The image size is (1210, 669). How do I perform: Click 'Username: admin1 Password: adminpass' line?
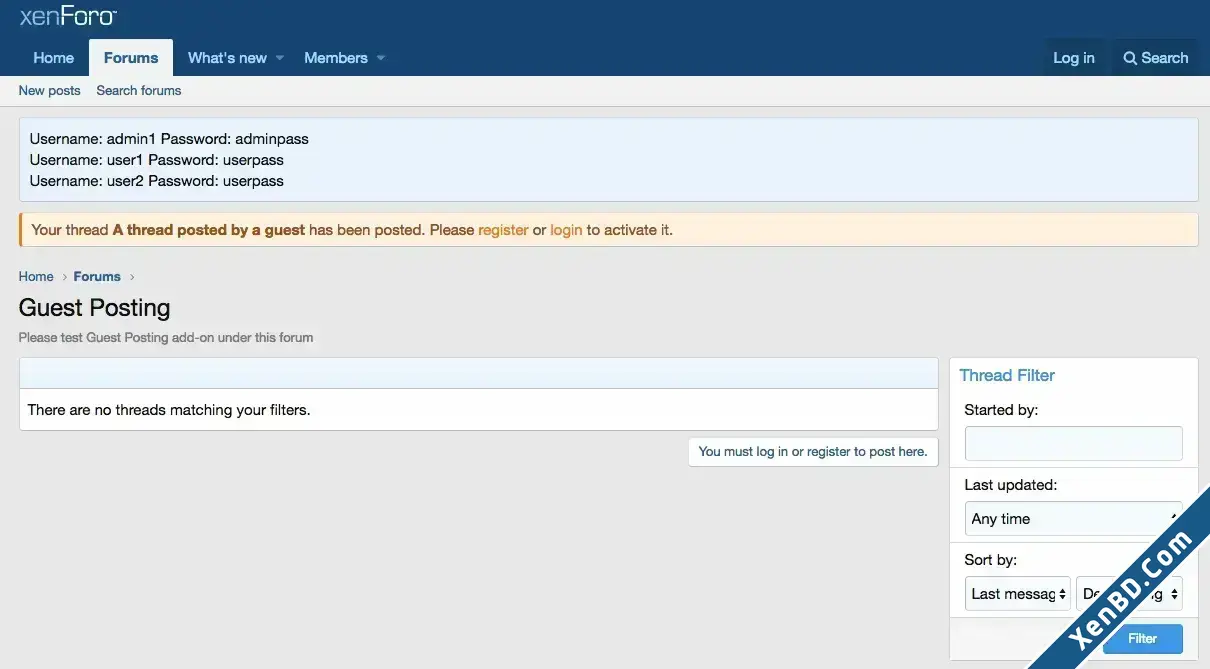(169, 139)
